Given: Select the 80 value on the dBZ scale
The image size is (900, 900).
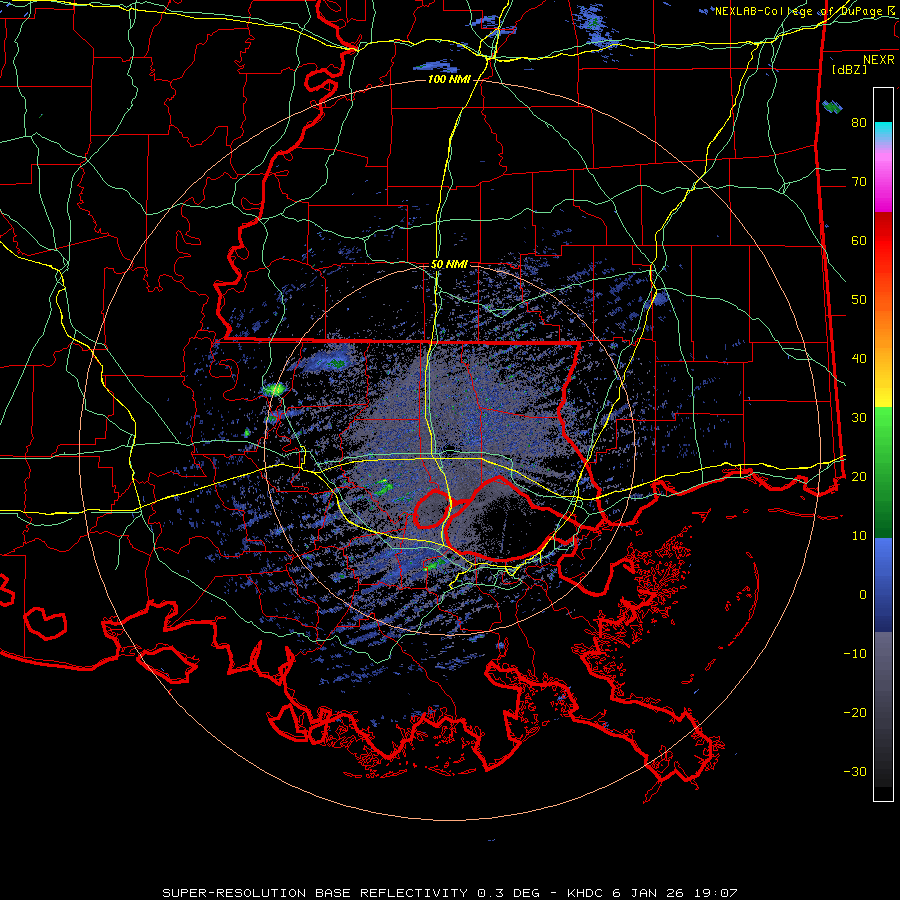Looking at the screenshot, I should click(859, 122).
